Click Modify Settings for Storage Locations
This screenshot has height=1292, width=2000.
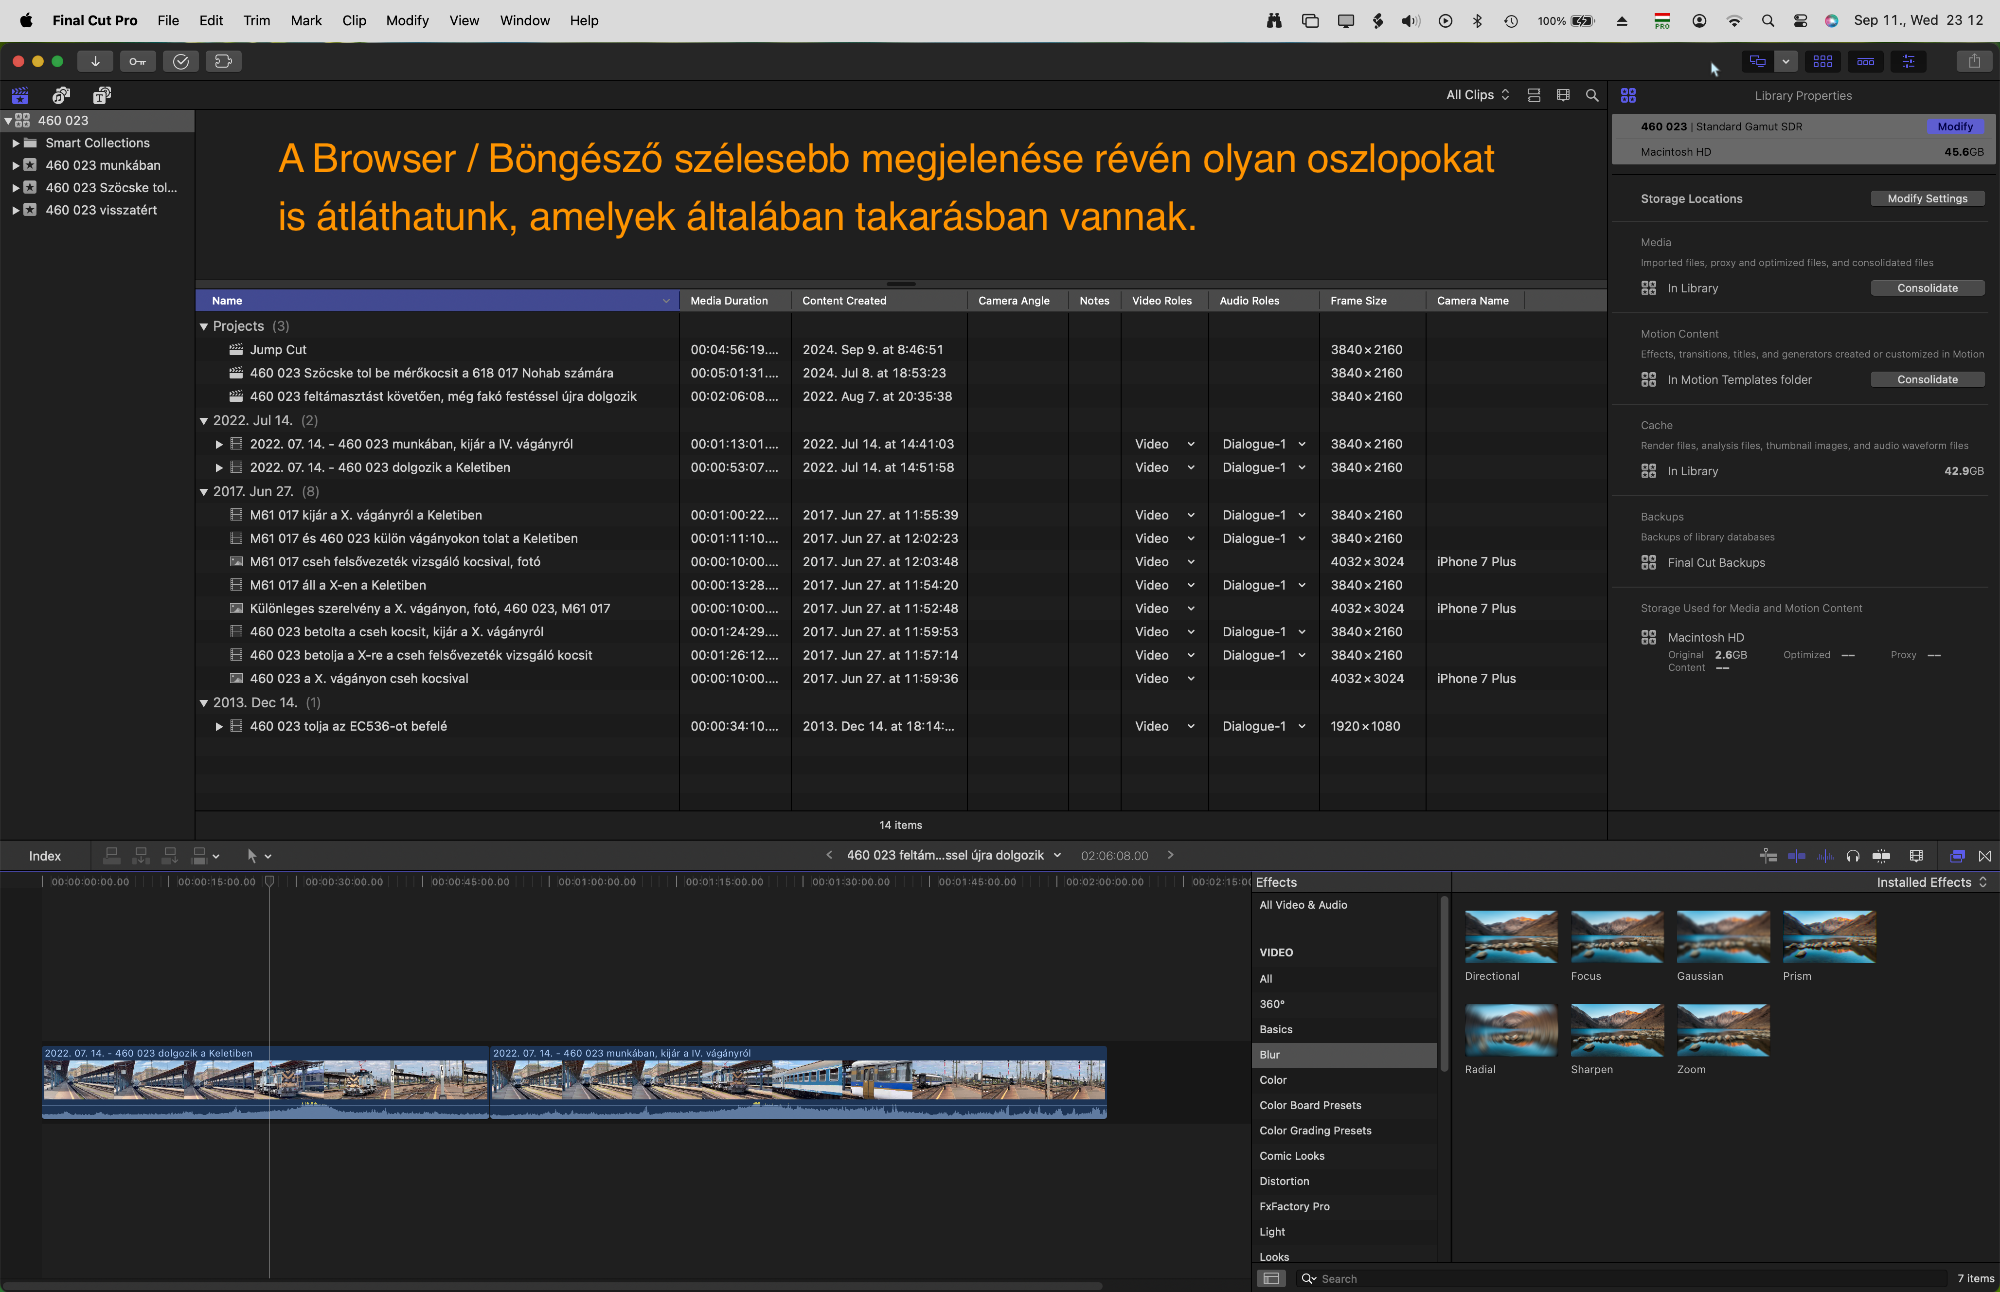[x=1927, y=198]
